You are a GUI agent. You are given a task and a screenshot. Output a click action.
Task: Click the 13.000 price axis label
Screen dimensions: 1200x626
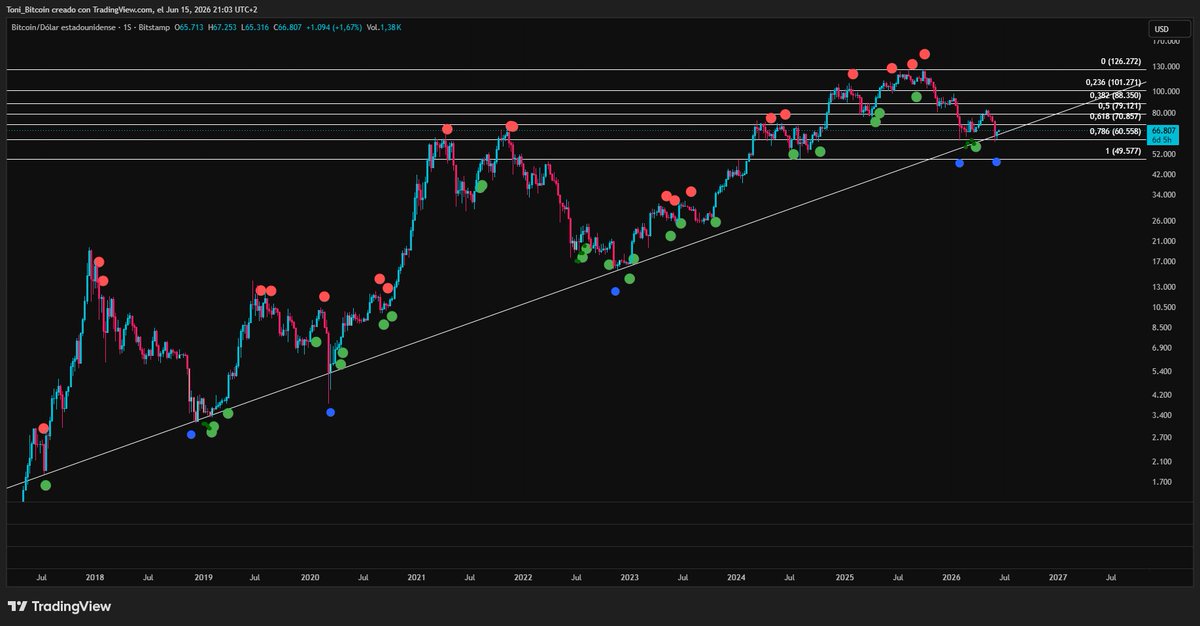point(1162,287)
